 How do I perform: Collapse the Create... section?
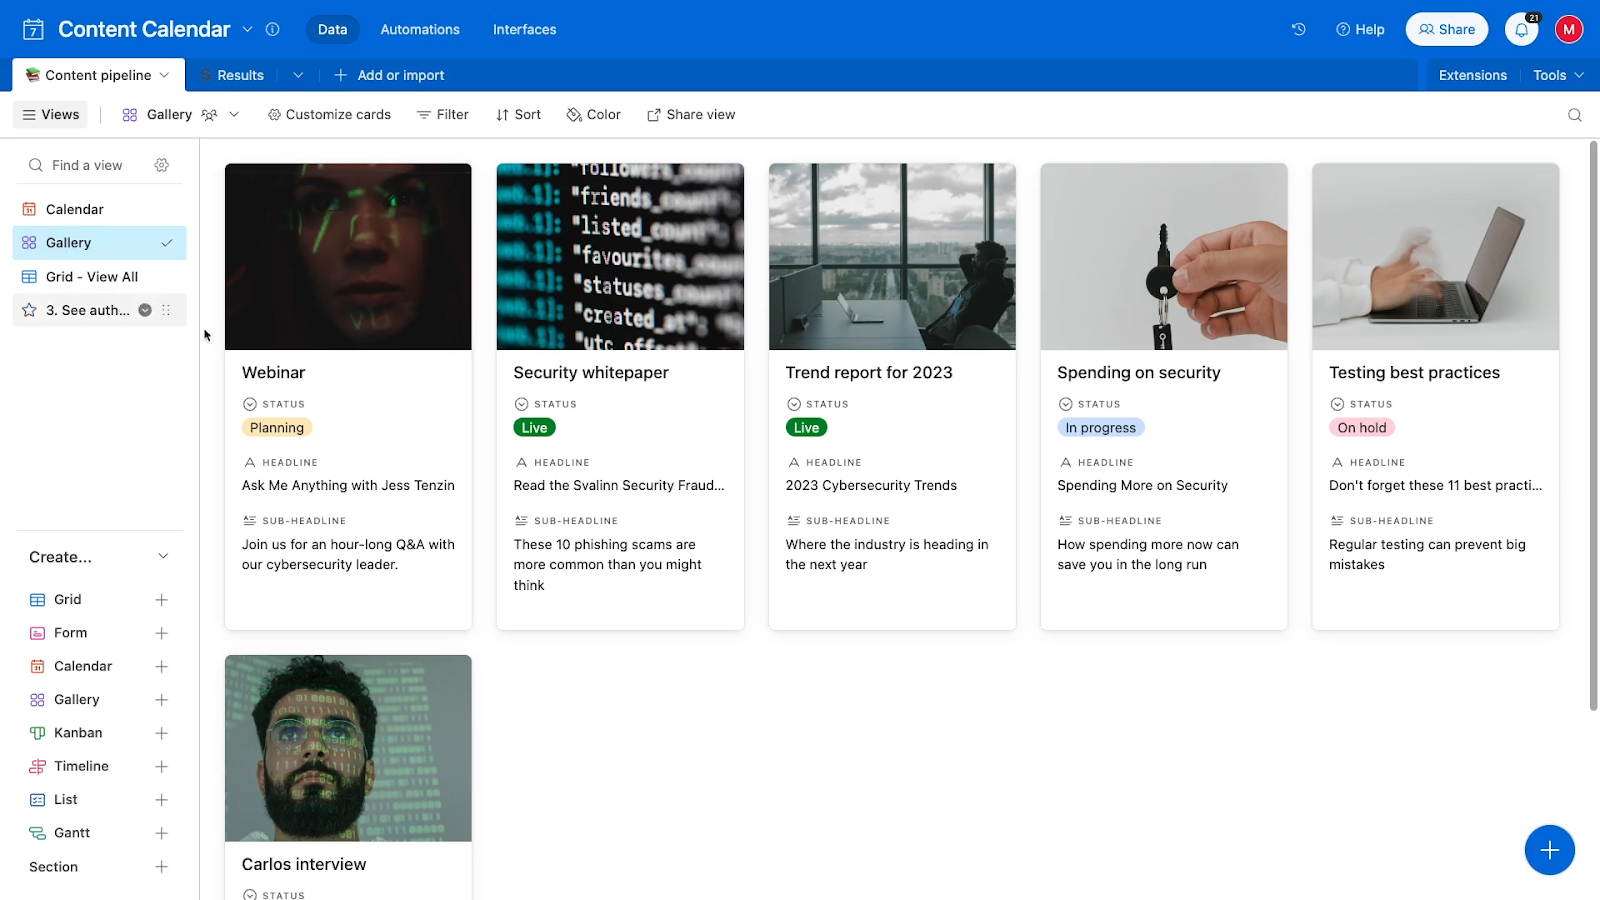163,557
